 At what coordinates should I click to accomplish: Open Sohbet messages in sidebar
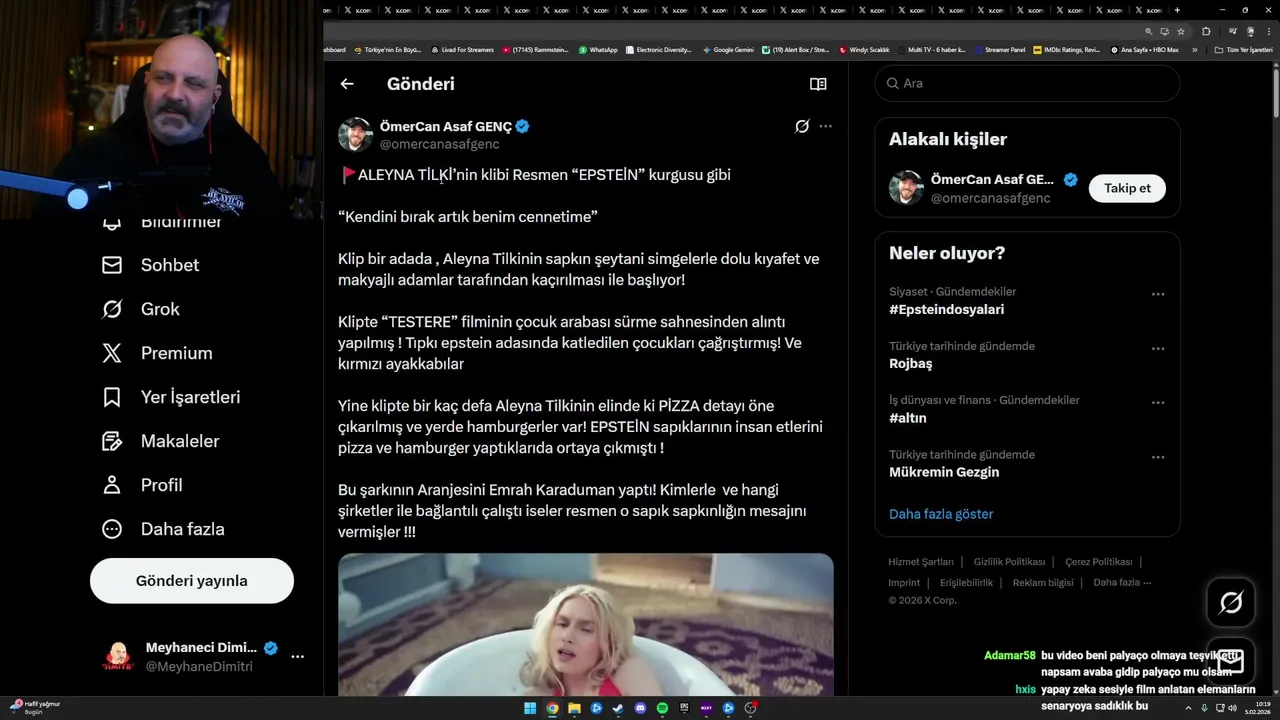[151, 265]
